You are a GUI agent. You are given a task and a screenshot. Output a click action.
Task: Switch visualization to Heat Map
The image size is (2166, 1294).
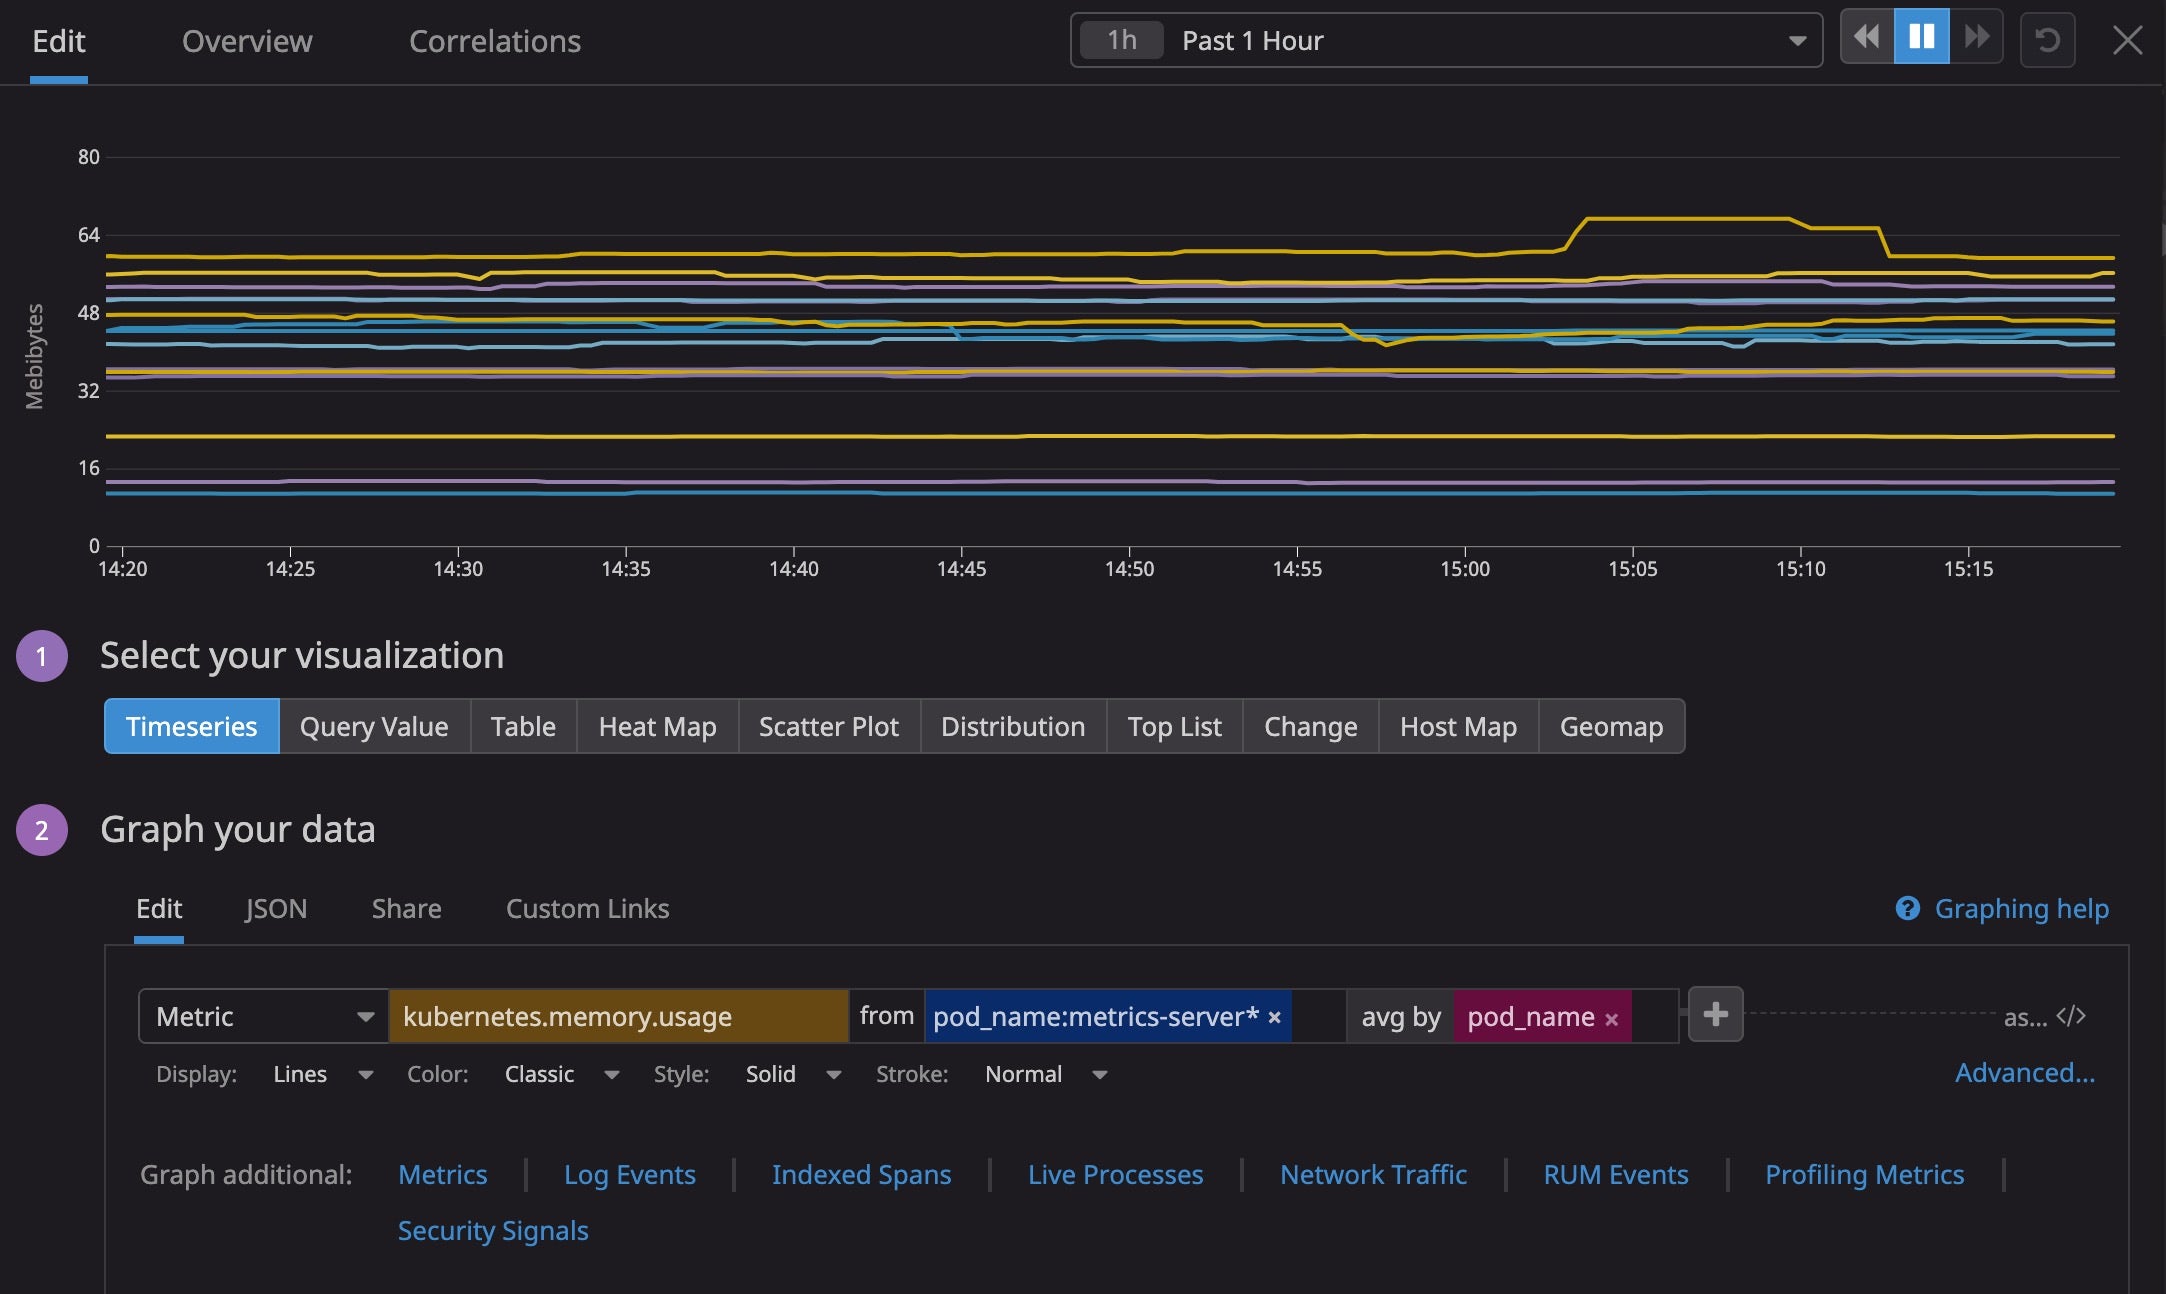(656, 726)
